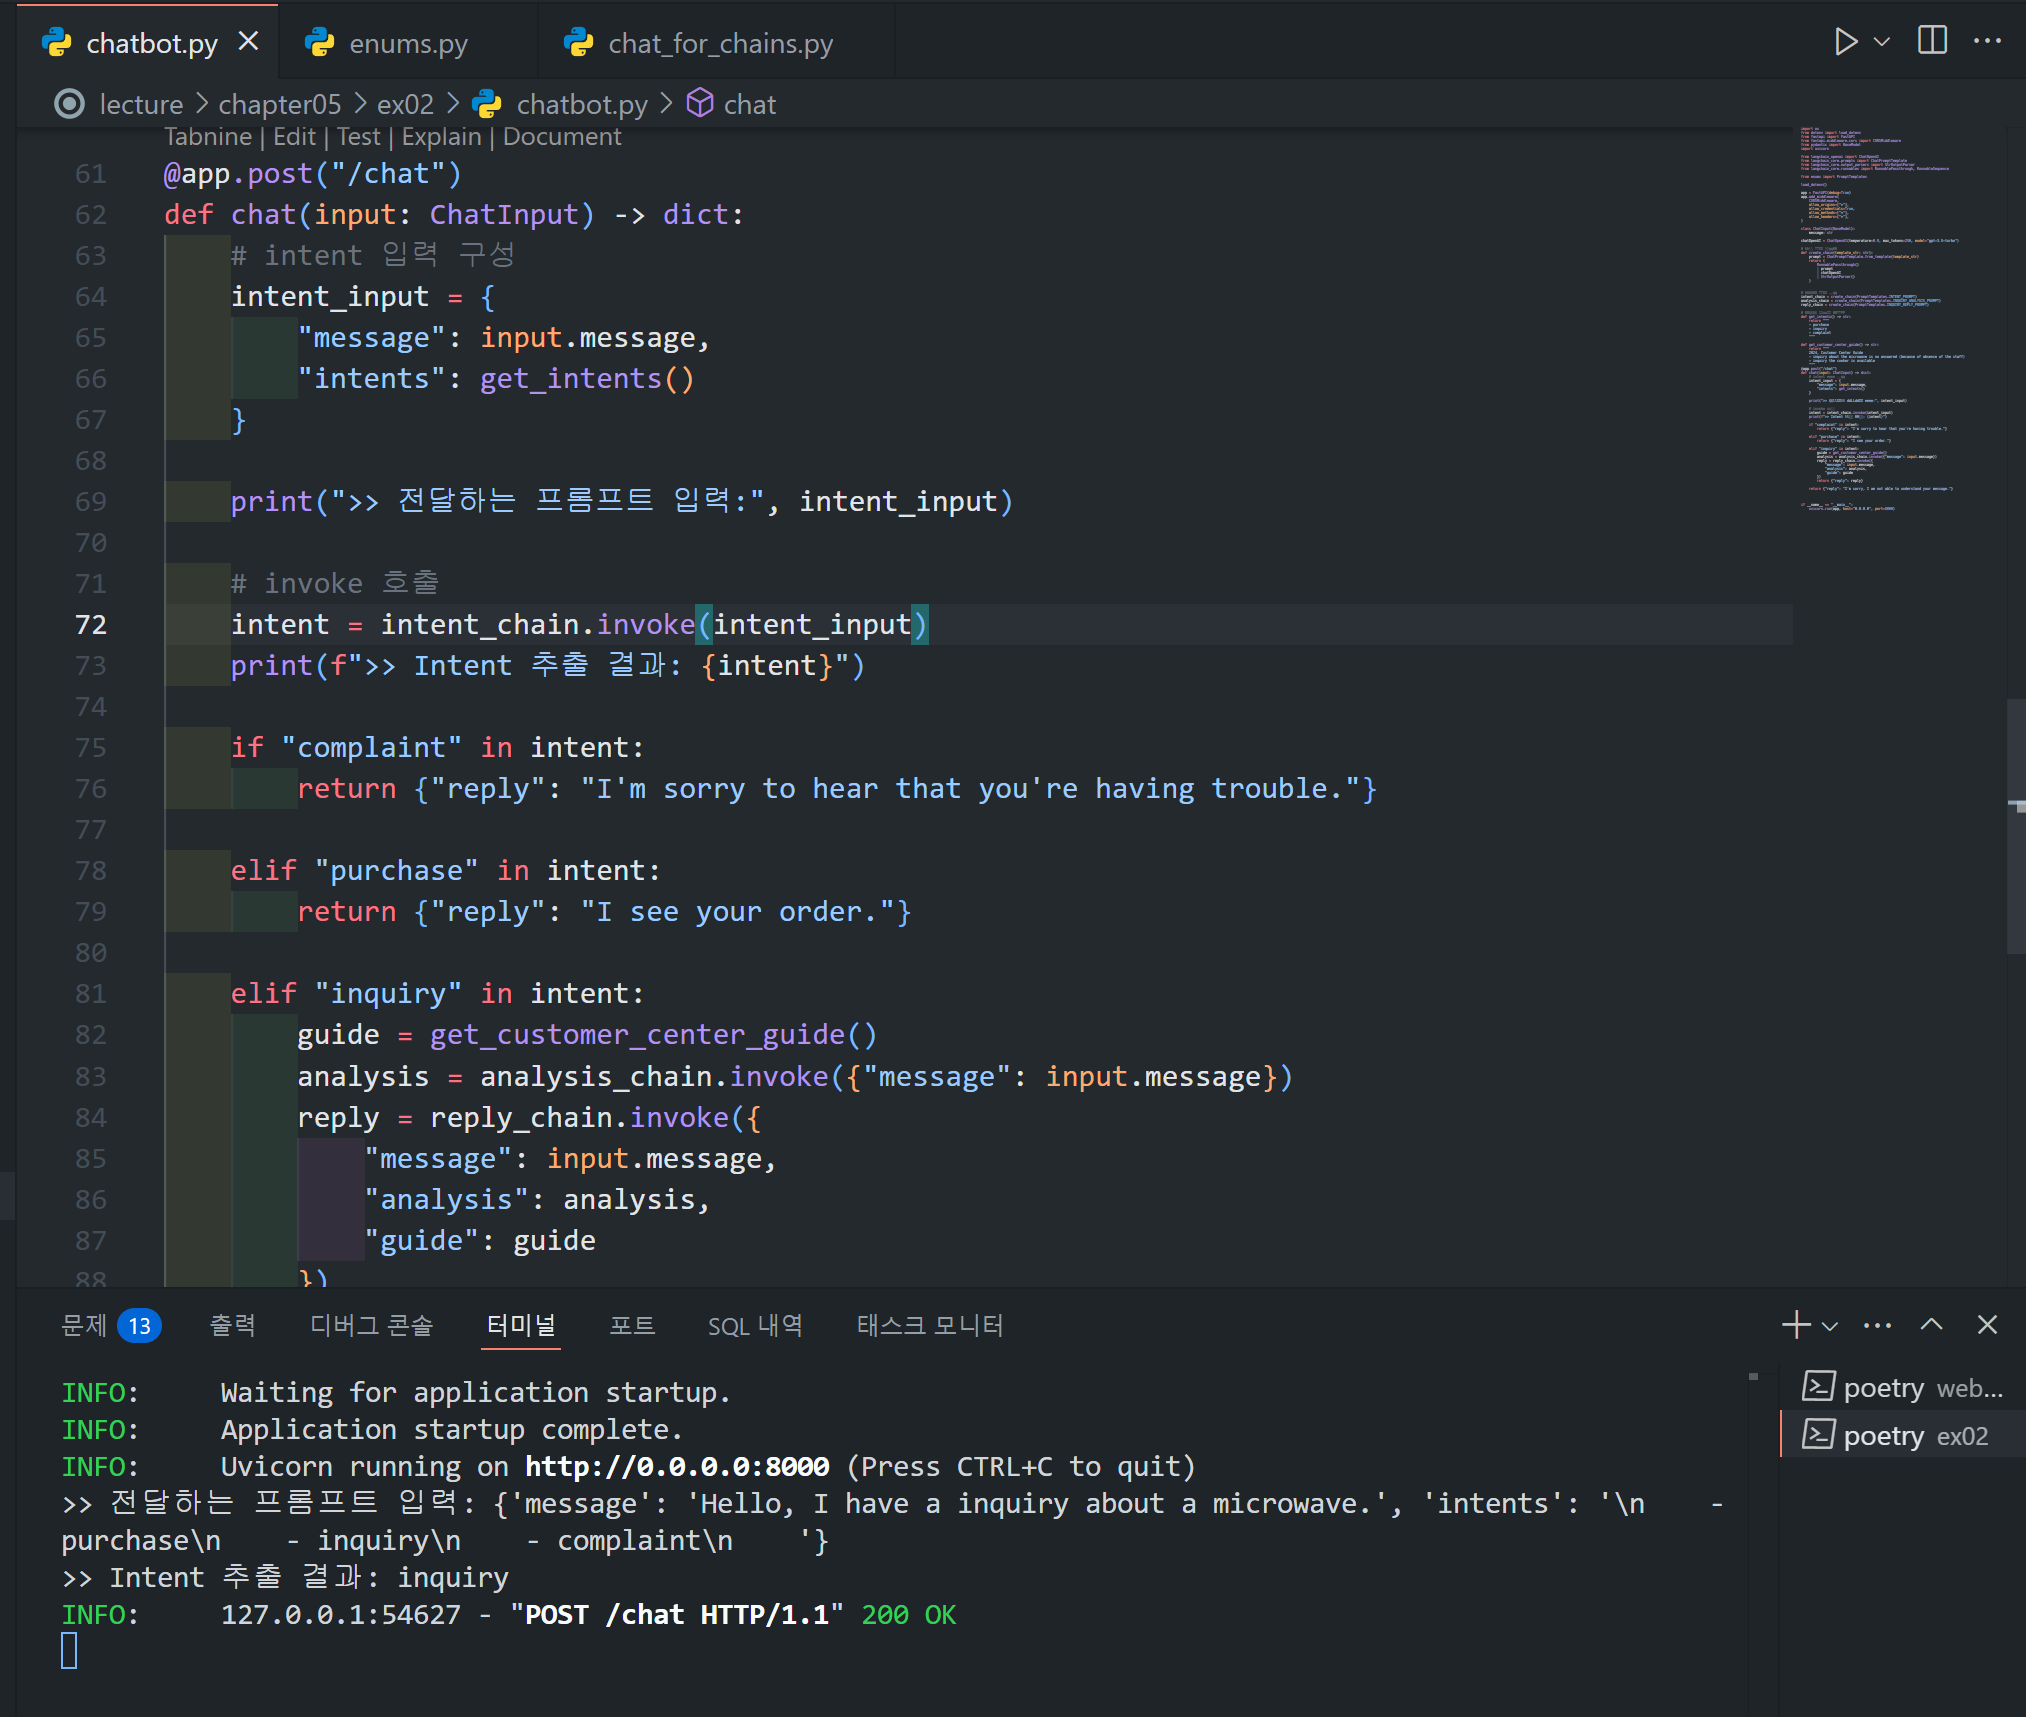2026x1717 pixels.
Task: Open the chat symbol breadcrumb
Action: (749, 104)
